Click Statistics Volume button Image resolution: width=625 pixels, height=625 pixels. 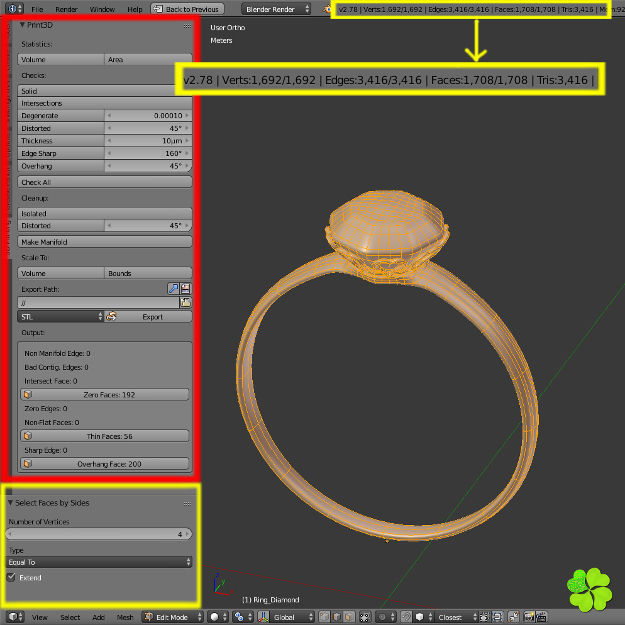[61, 59]
